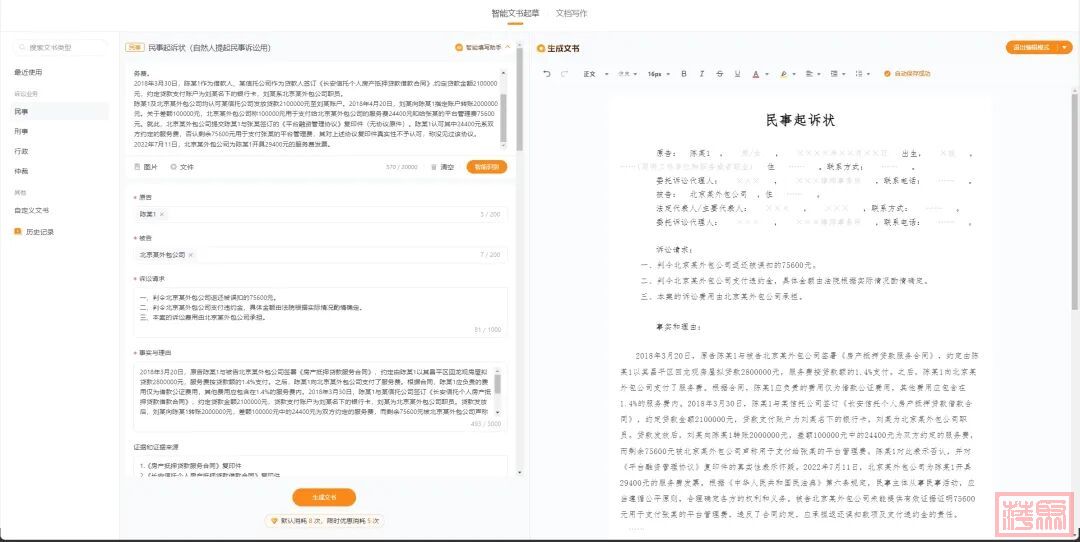Apply Italic formatting in the editor
The width and height of the screenshot is (1080, 542).
[x=702, y=74]
